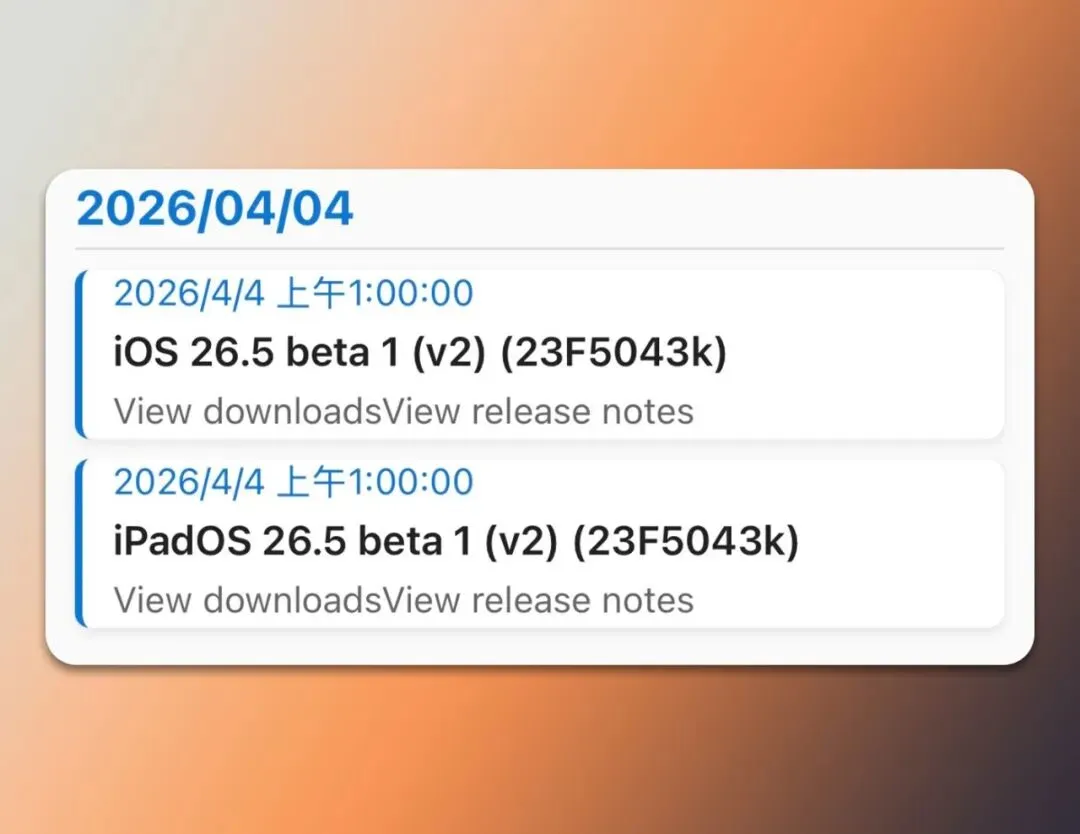1080x834 pixels.
Task: Select the iPadOS 26.5 beta 1 (v2) (23F5043k) title
Action: click(x=456, y=541)
